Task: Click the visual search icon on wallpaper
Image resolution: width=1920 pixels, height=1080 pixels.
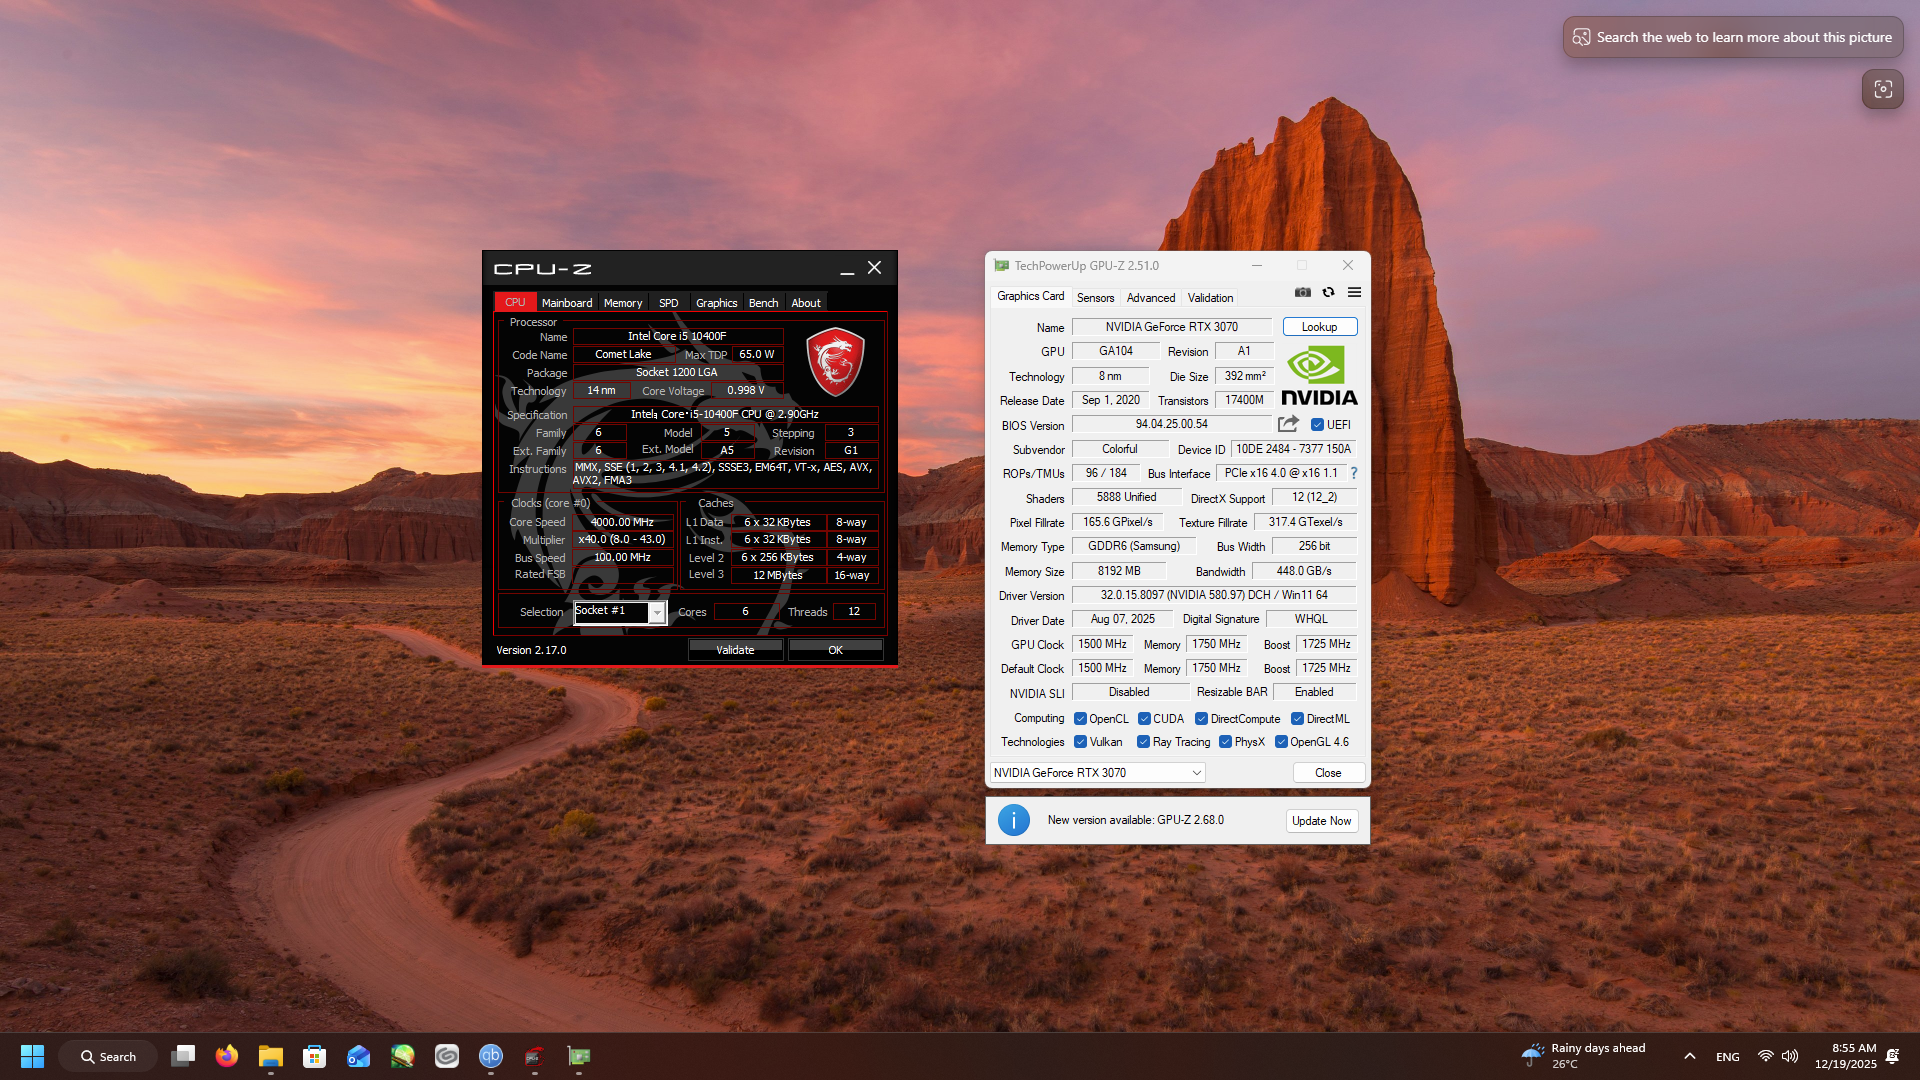Action: pyautogui.click(x=1883, y=89)
